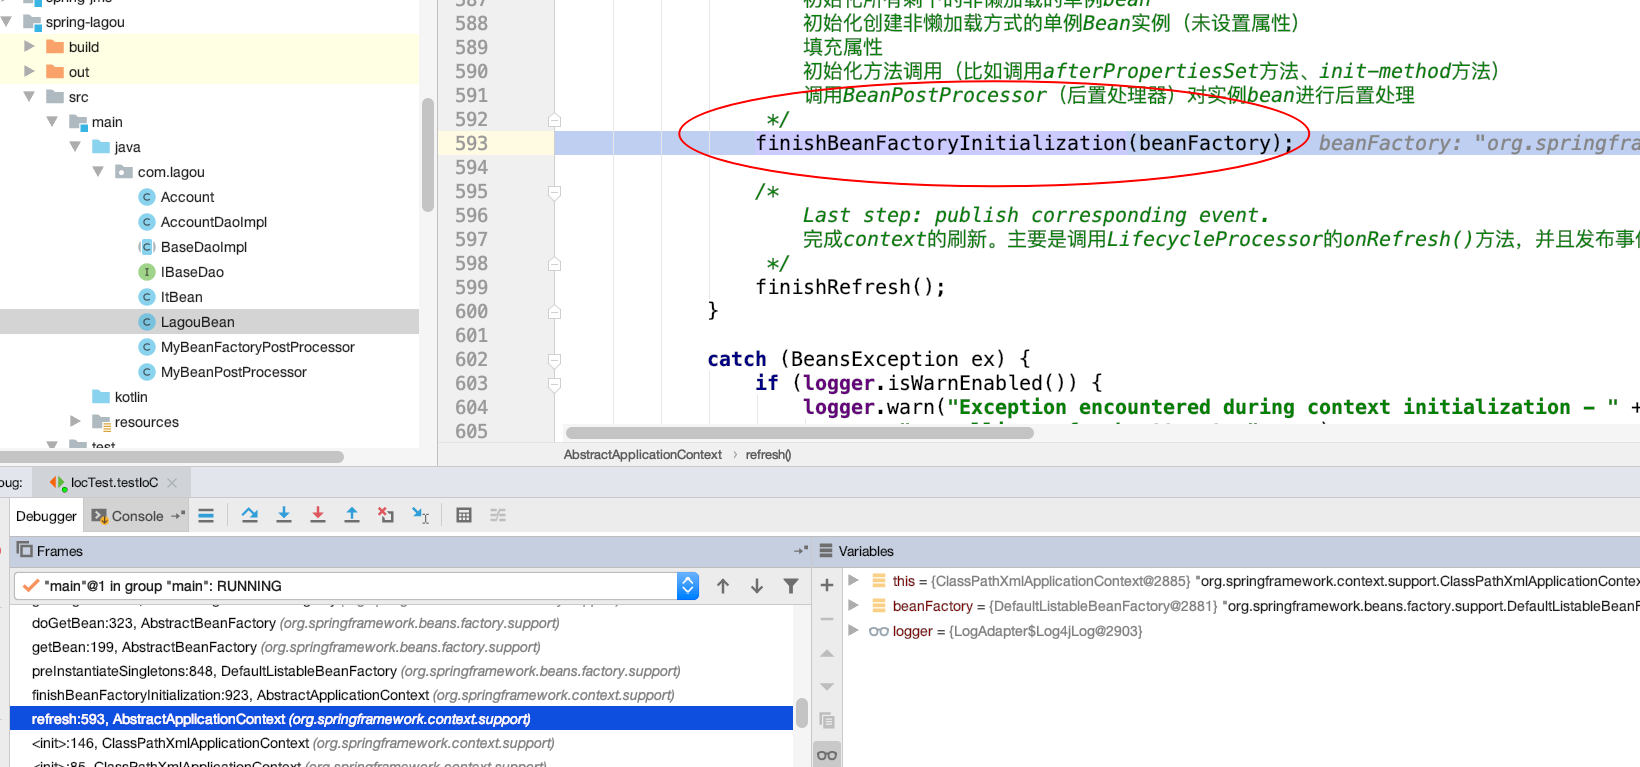Click the Variables panel header icon

click(826, 551)
